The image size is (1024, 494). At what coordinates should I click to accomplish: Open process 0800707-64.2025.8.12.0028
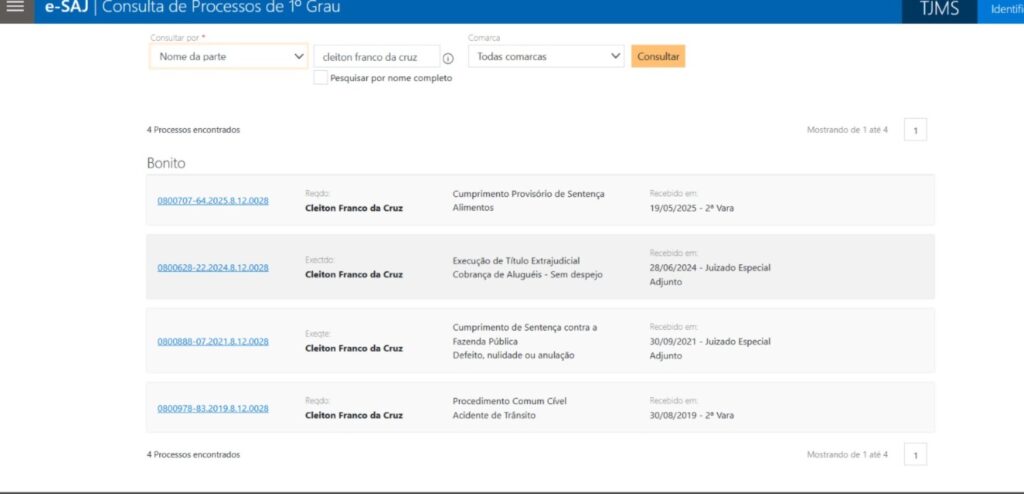pos(212,201)
